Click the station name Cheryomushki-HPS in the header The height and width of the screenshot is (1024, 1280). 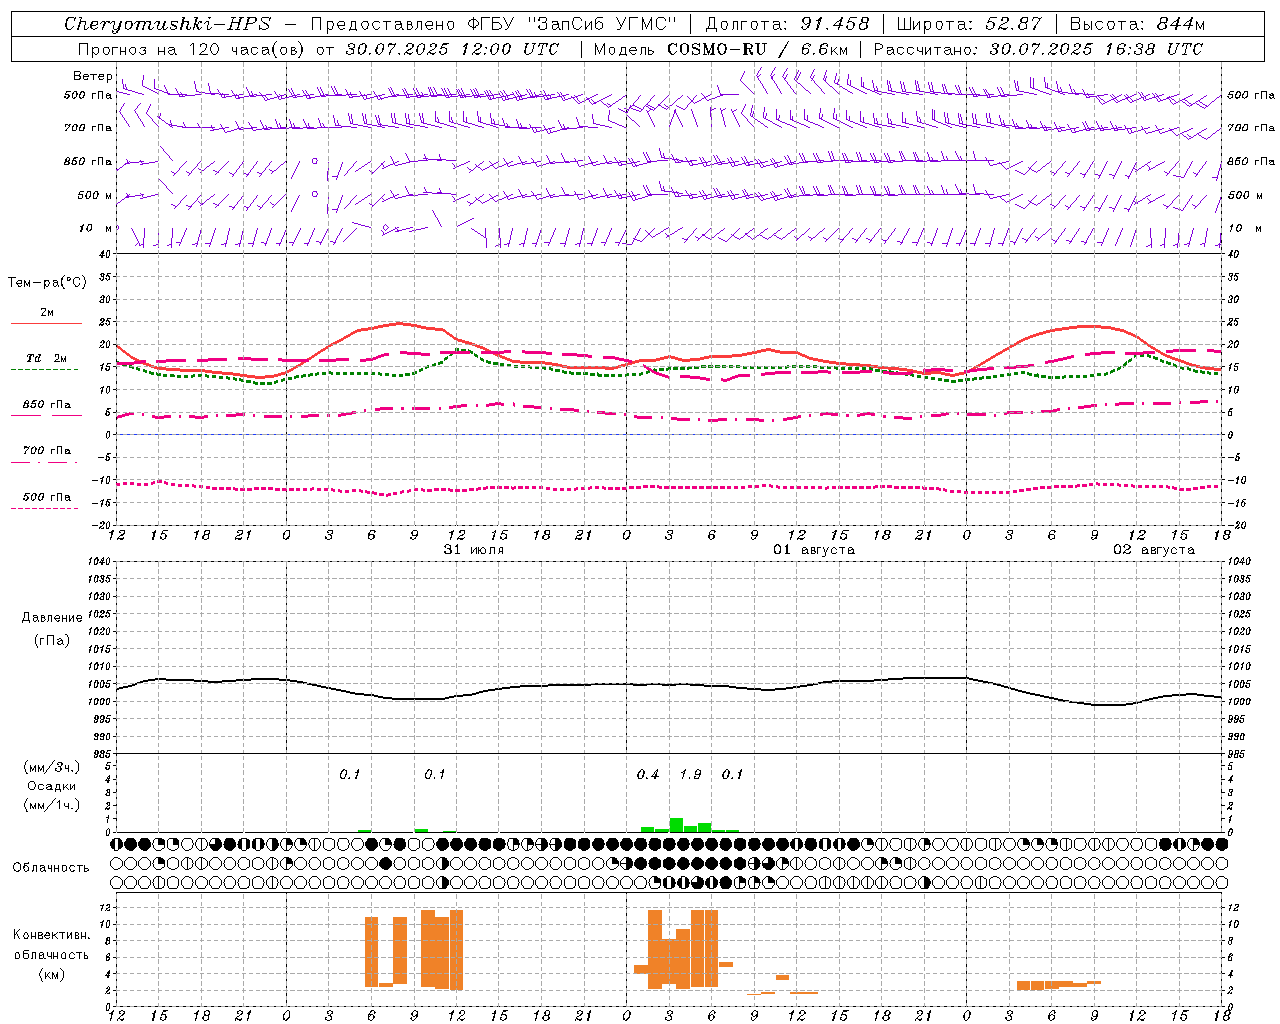coord(167,24)
